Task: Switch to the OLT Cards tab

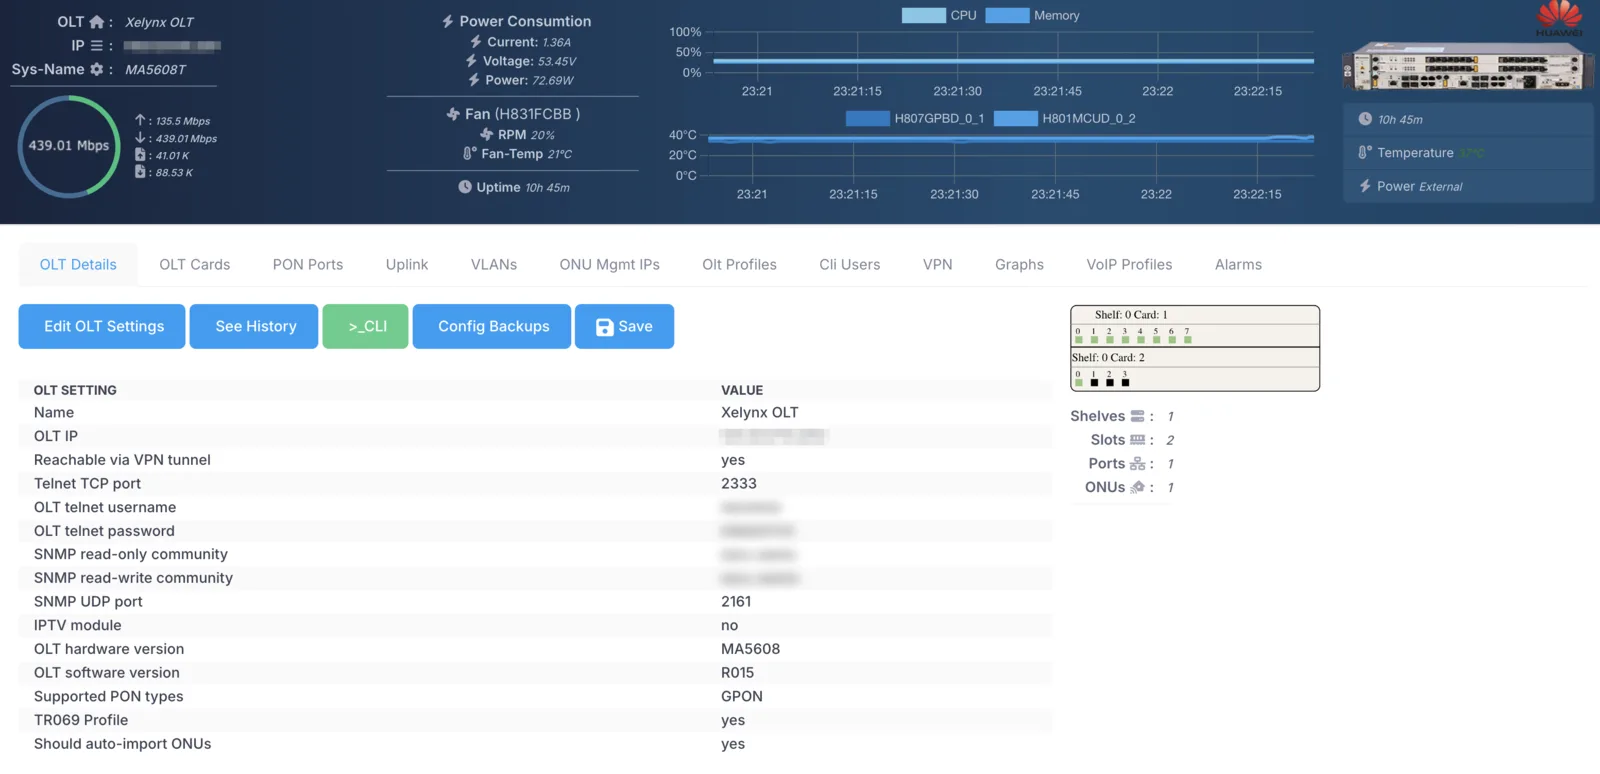Action: (x=195, y=265)
